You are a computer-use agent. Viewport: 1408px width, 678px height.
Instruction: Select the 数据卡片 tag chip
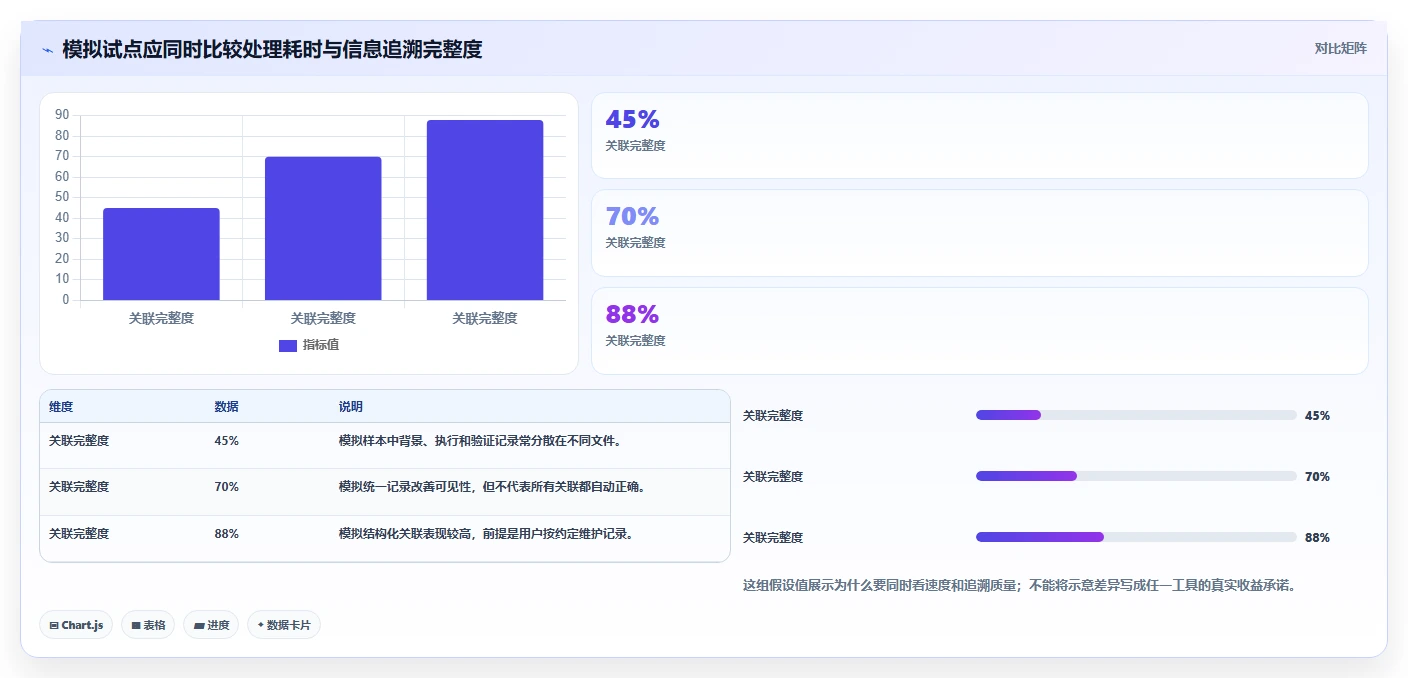[284, 625]
